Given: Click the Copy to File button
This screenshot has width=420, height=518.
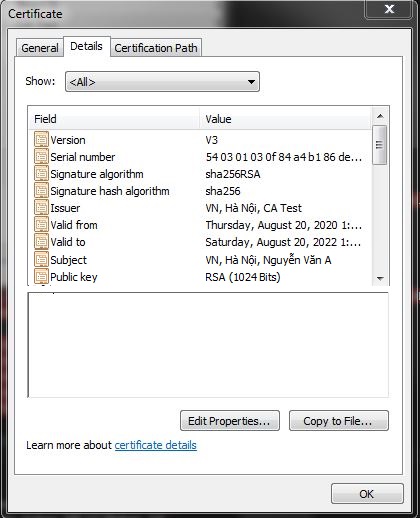Looking at the screenshot, I should [339, 421].
